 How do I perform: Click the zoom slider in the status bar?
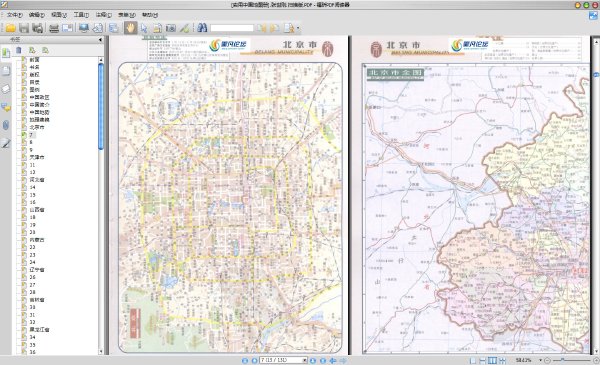(572, 360)
